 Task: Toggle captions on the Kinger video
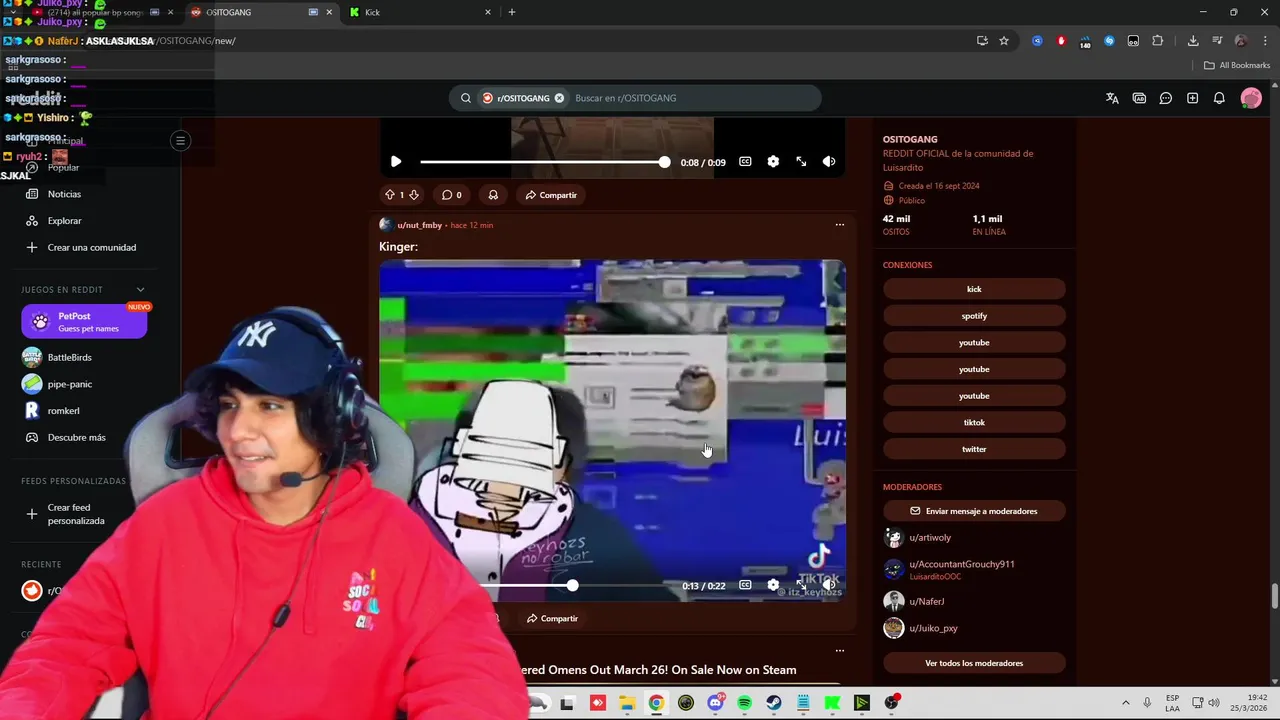745,585
